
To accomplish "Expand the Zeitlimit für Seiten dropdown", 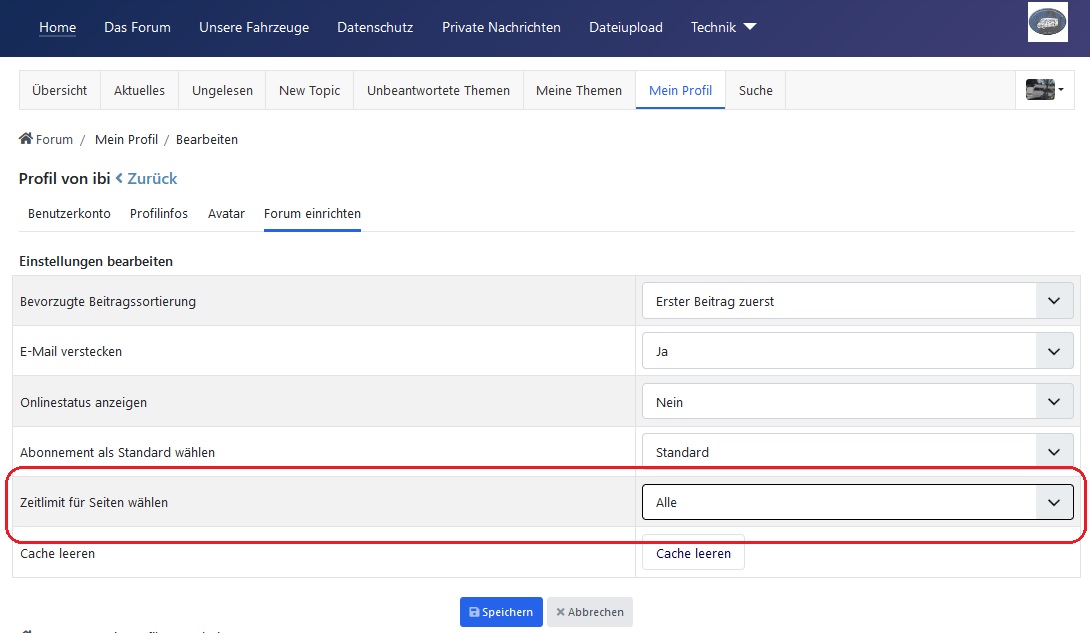I will [x=857, y=503].
